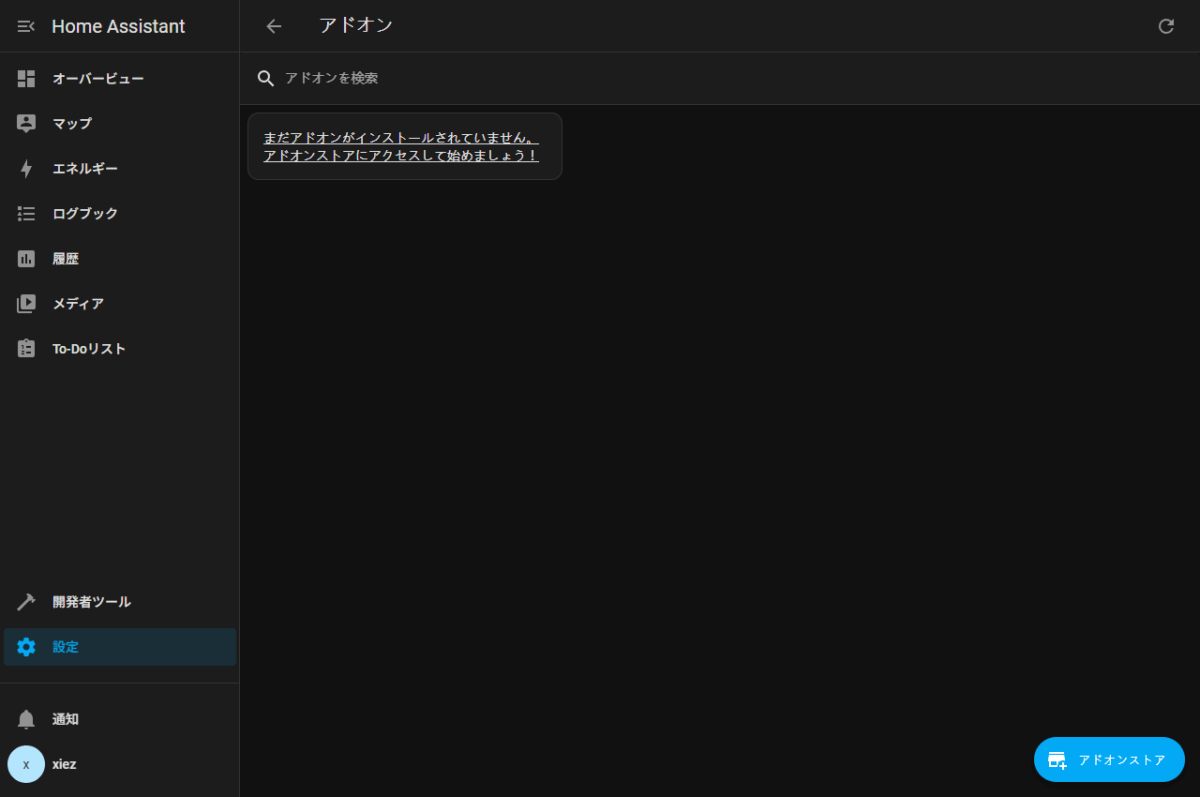Screen dimensions: 1200x797
Task: Open the メディア browser
Action: [x=120, y=303]
